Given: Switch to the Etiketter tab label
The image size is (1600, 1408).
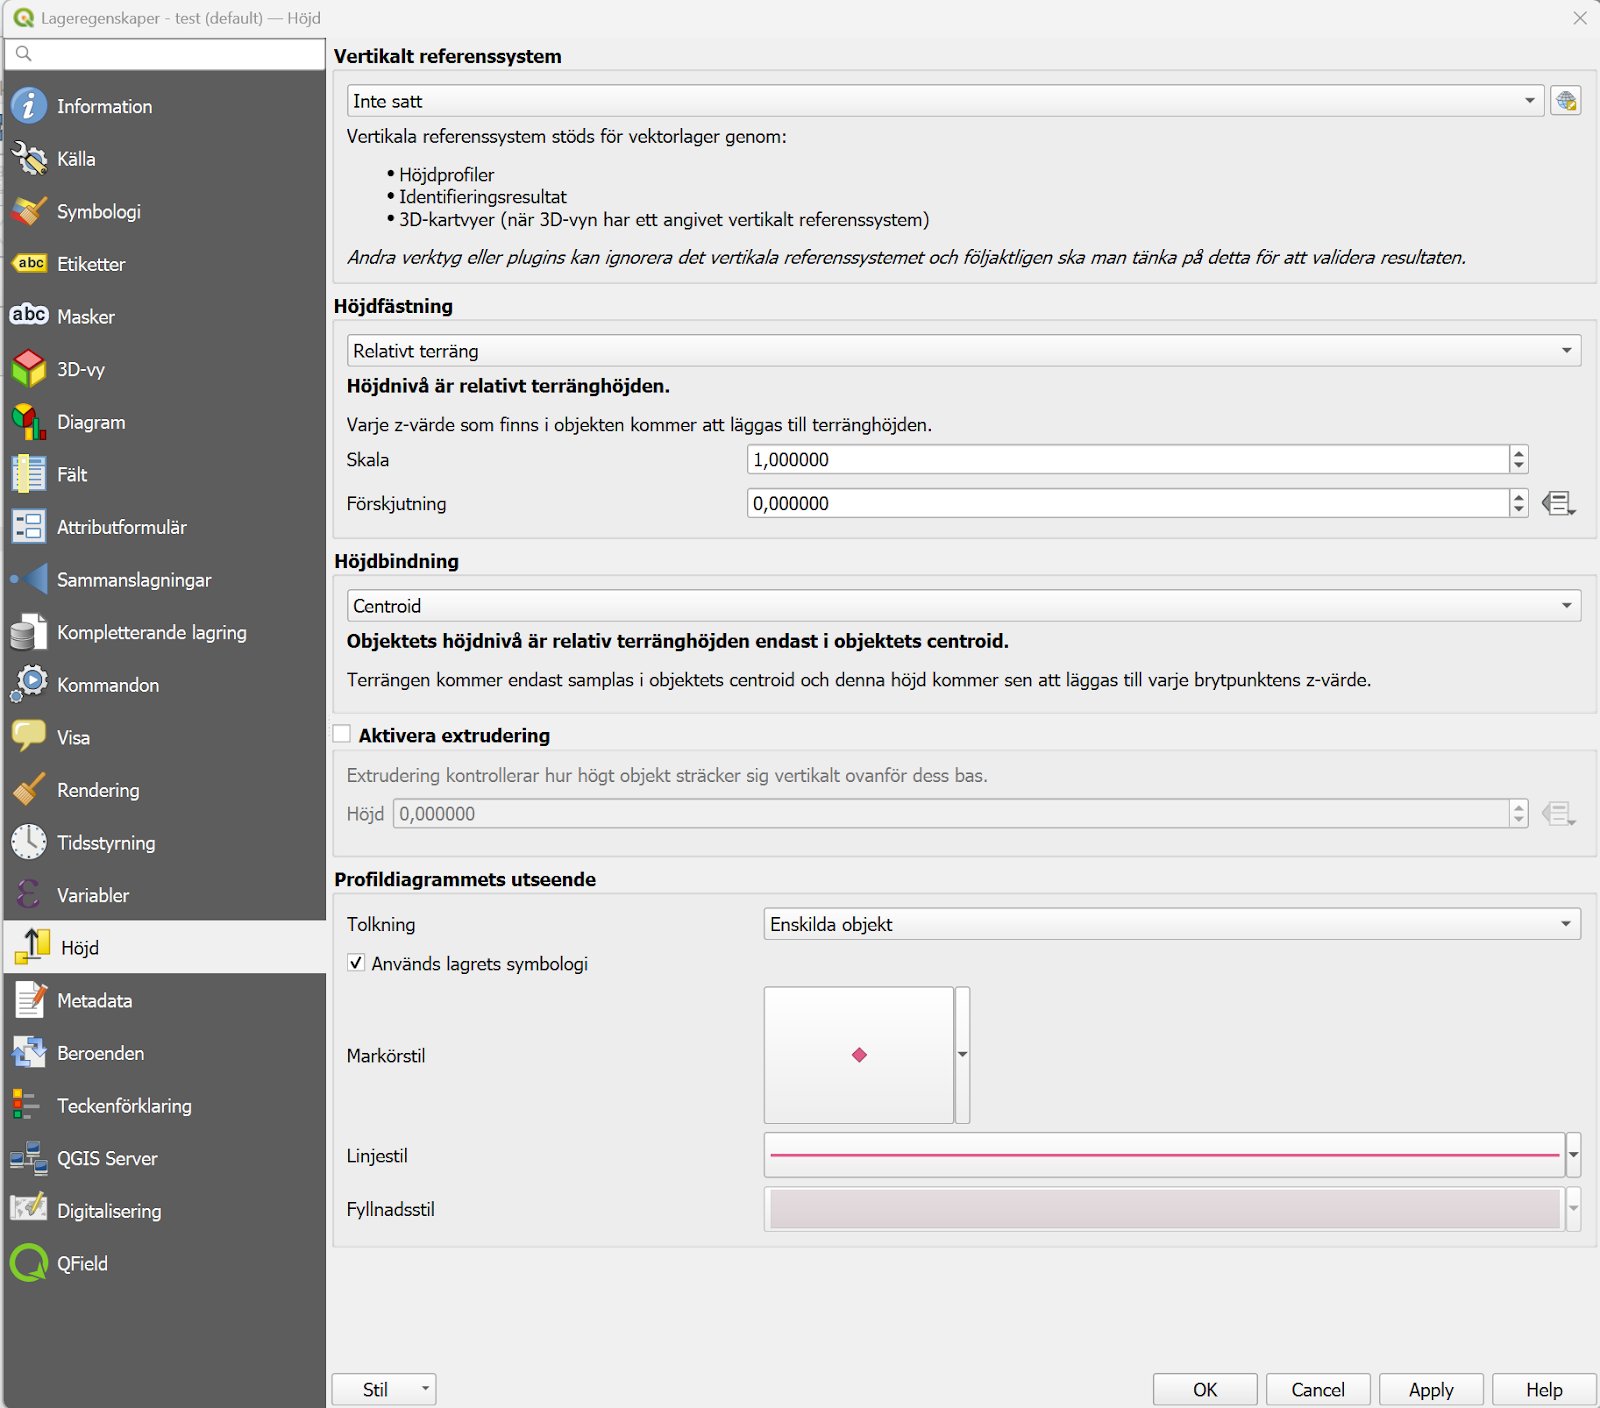Looking at the screenshot, I should (91, 264).
